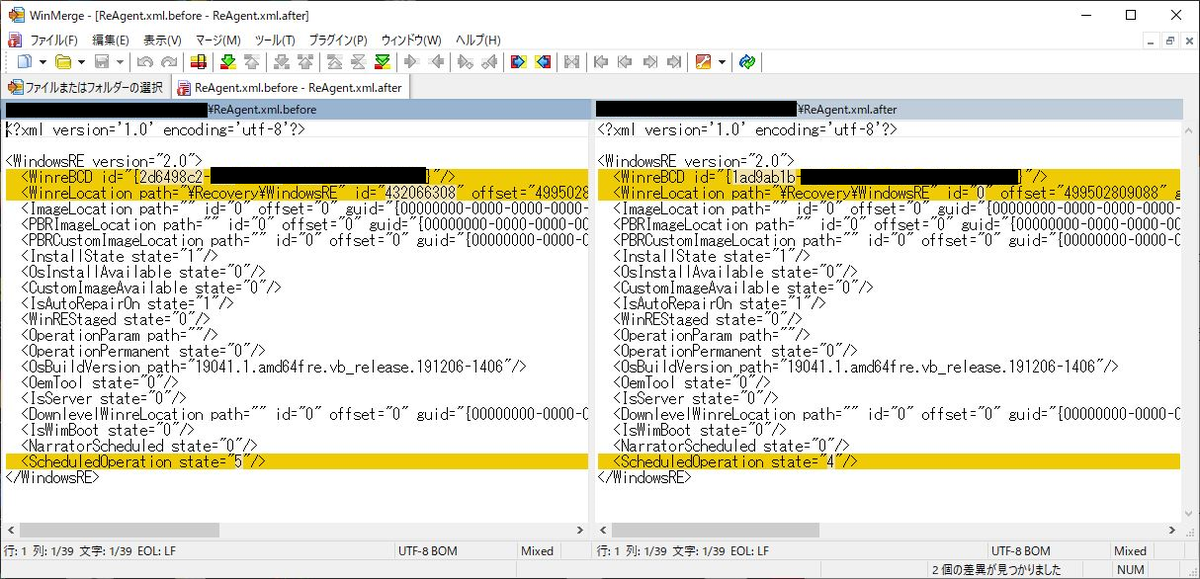
Task: Click the Save floppy disk icon
Action: tap(102, 62)
